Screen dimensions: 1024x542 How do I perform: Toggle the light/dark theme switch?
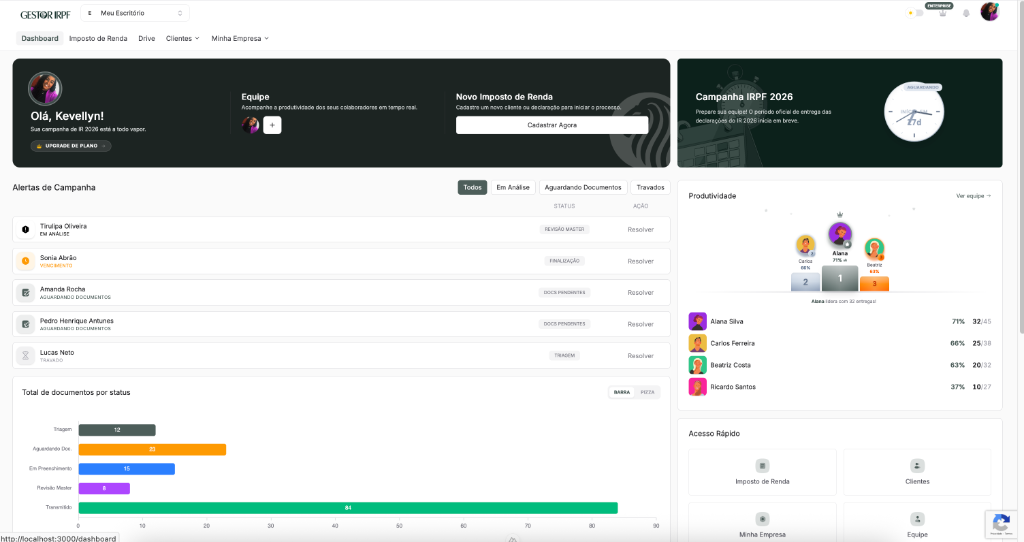point(916,13)
